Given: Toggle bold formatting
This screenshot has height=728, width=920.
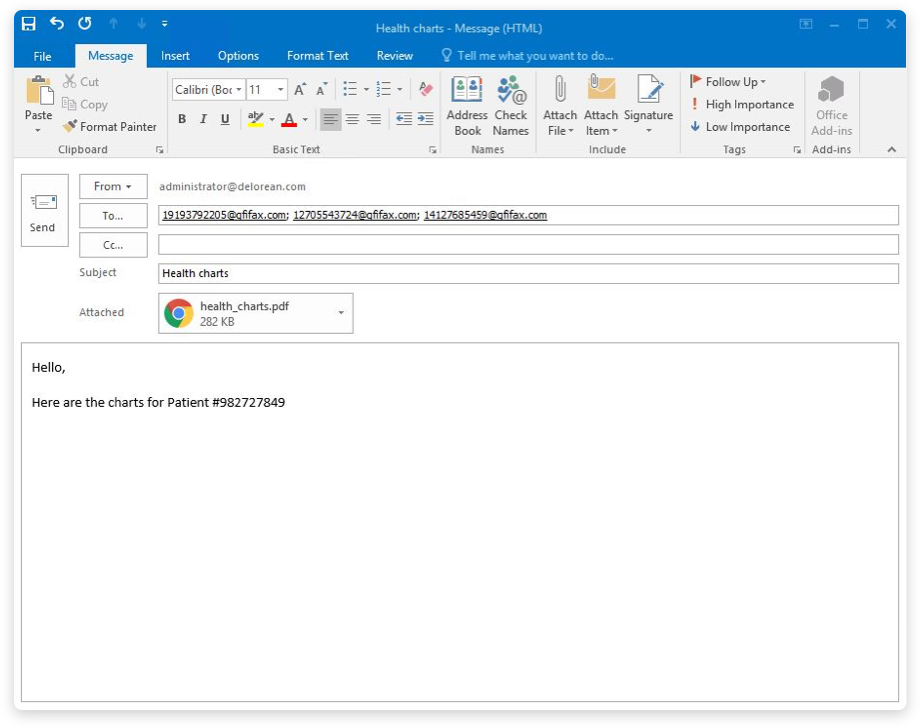Looking at the screenshot, I should coord(182,119).
